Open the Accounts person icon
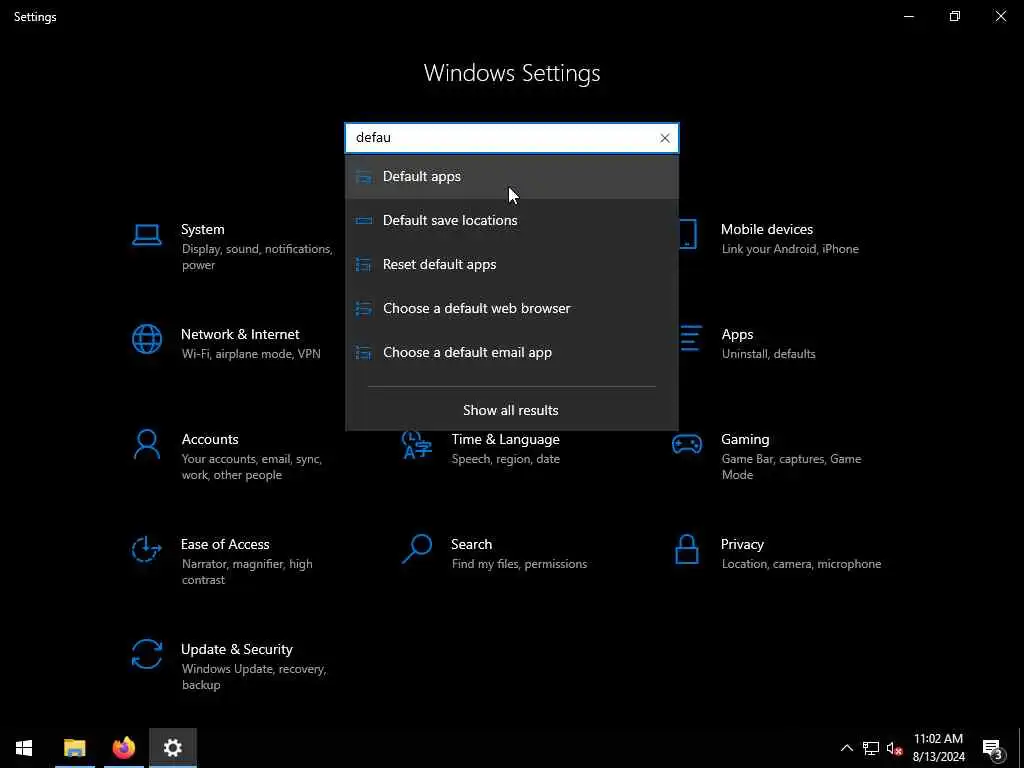This screenshot has height=768, width=1024. click(x=146, y=444)
